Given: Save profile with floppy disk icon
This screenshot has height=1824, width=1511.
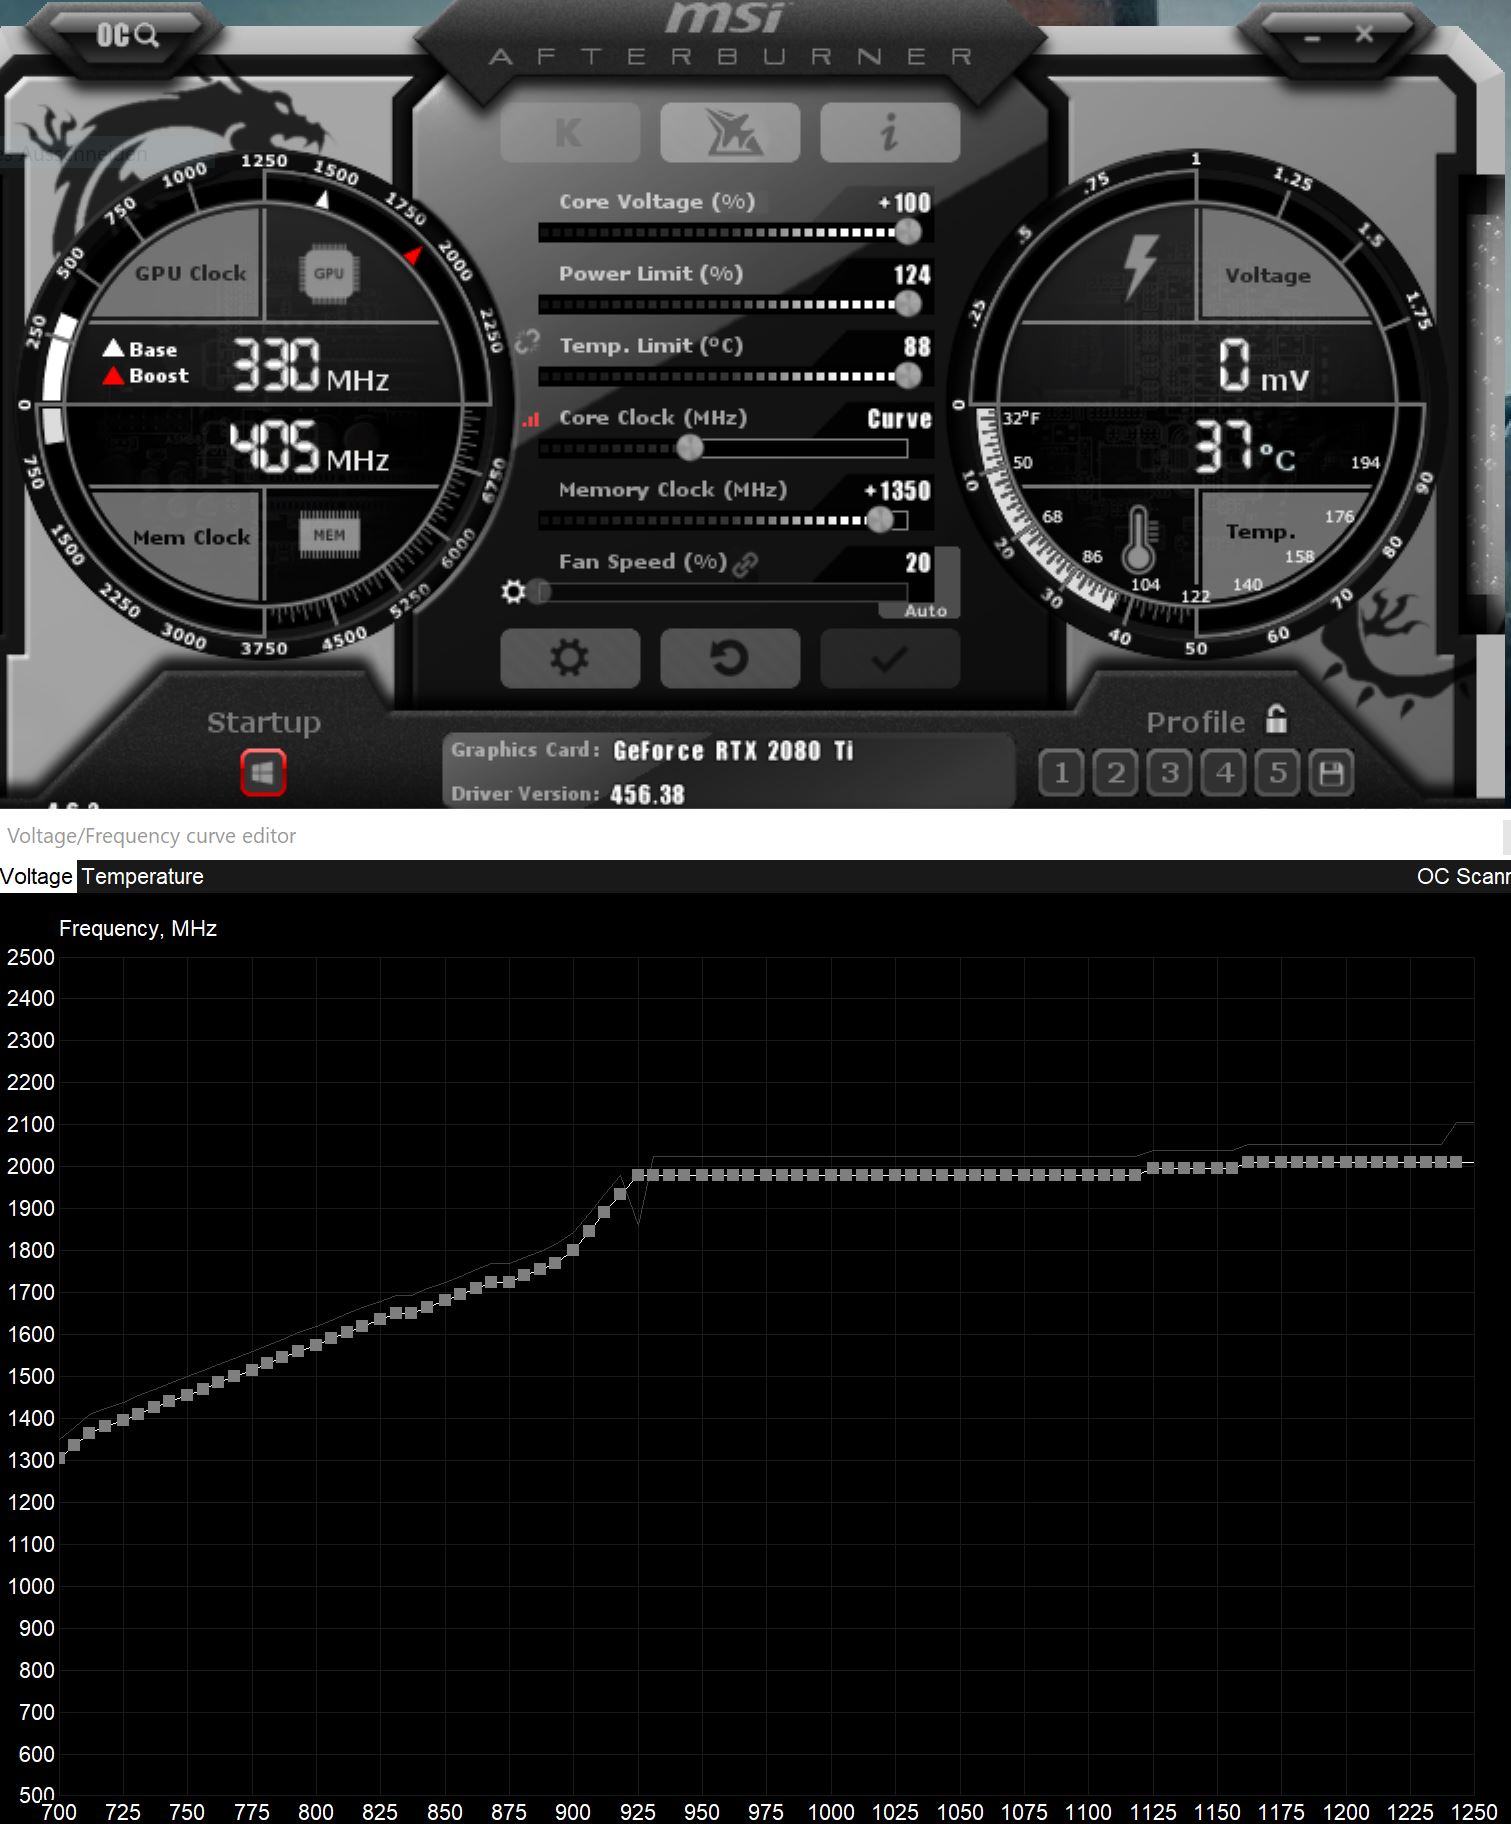Looking at the screenshot, I should click(x=1331, y=772).
